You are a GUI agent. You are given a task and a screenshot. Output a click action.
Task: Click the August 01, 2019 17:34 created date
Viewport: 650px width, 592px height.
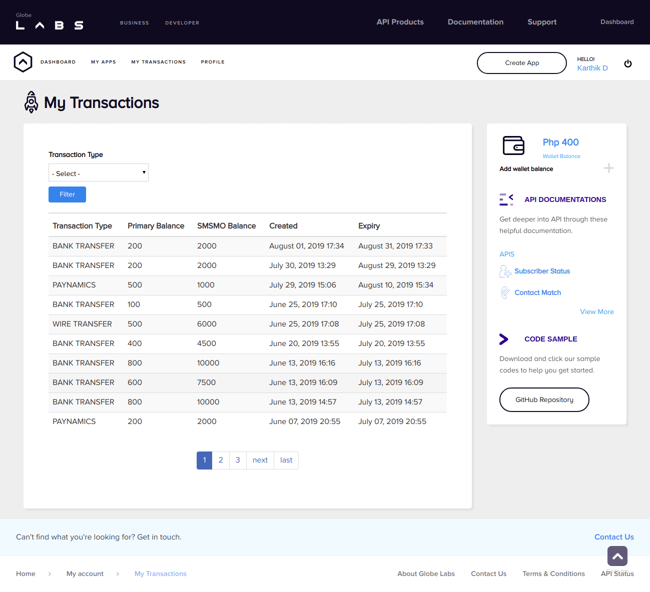point(306,246)
